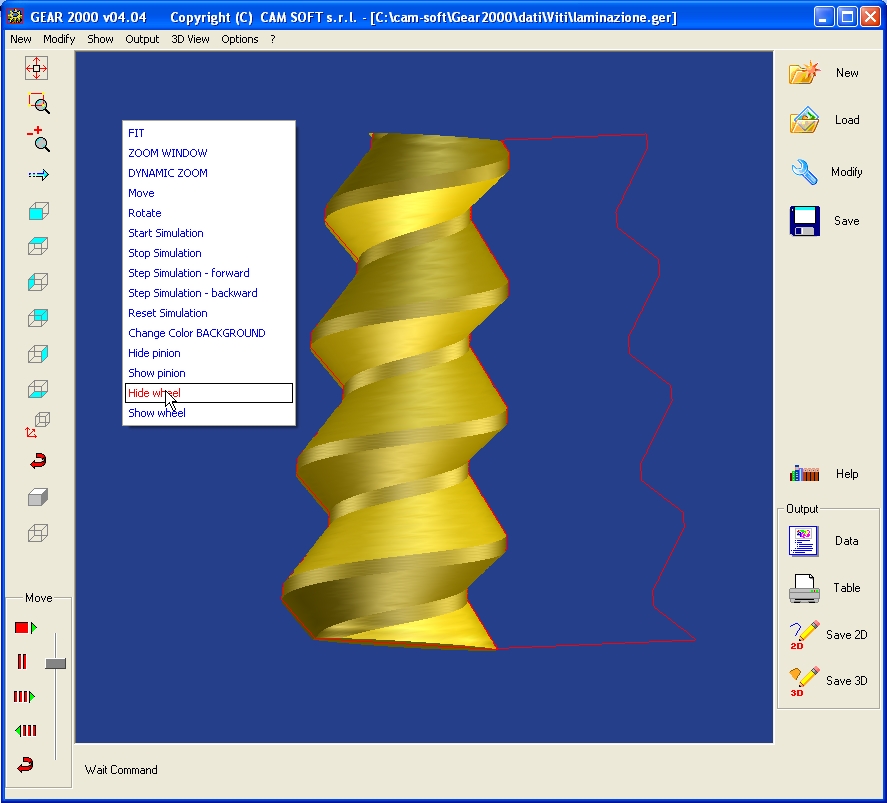Screen dimensions: 887x803
Task: Start simulation with red square play icon
Action: (x=25, y=628)
